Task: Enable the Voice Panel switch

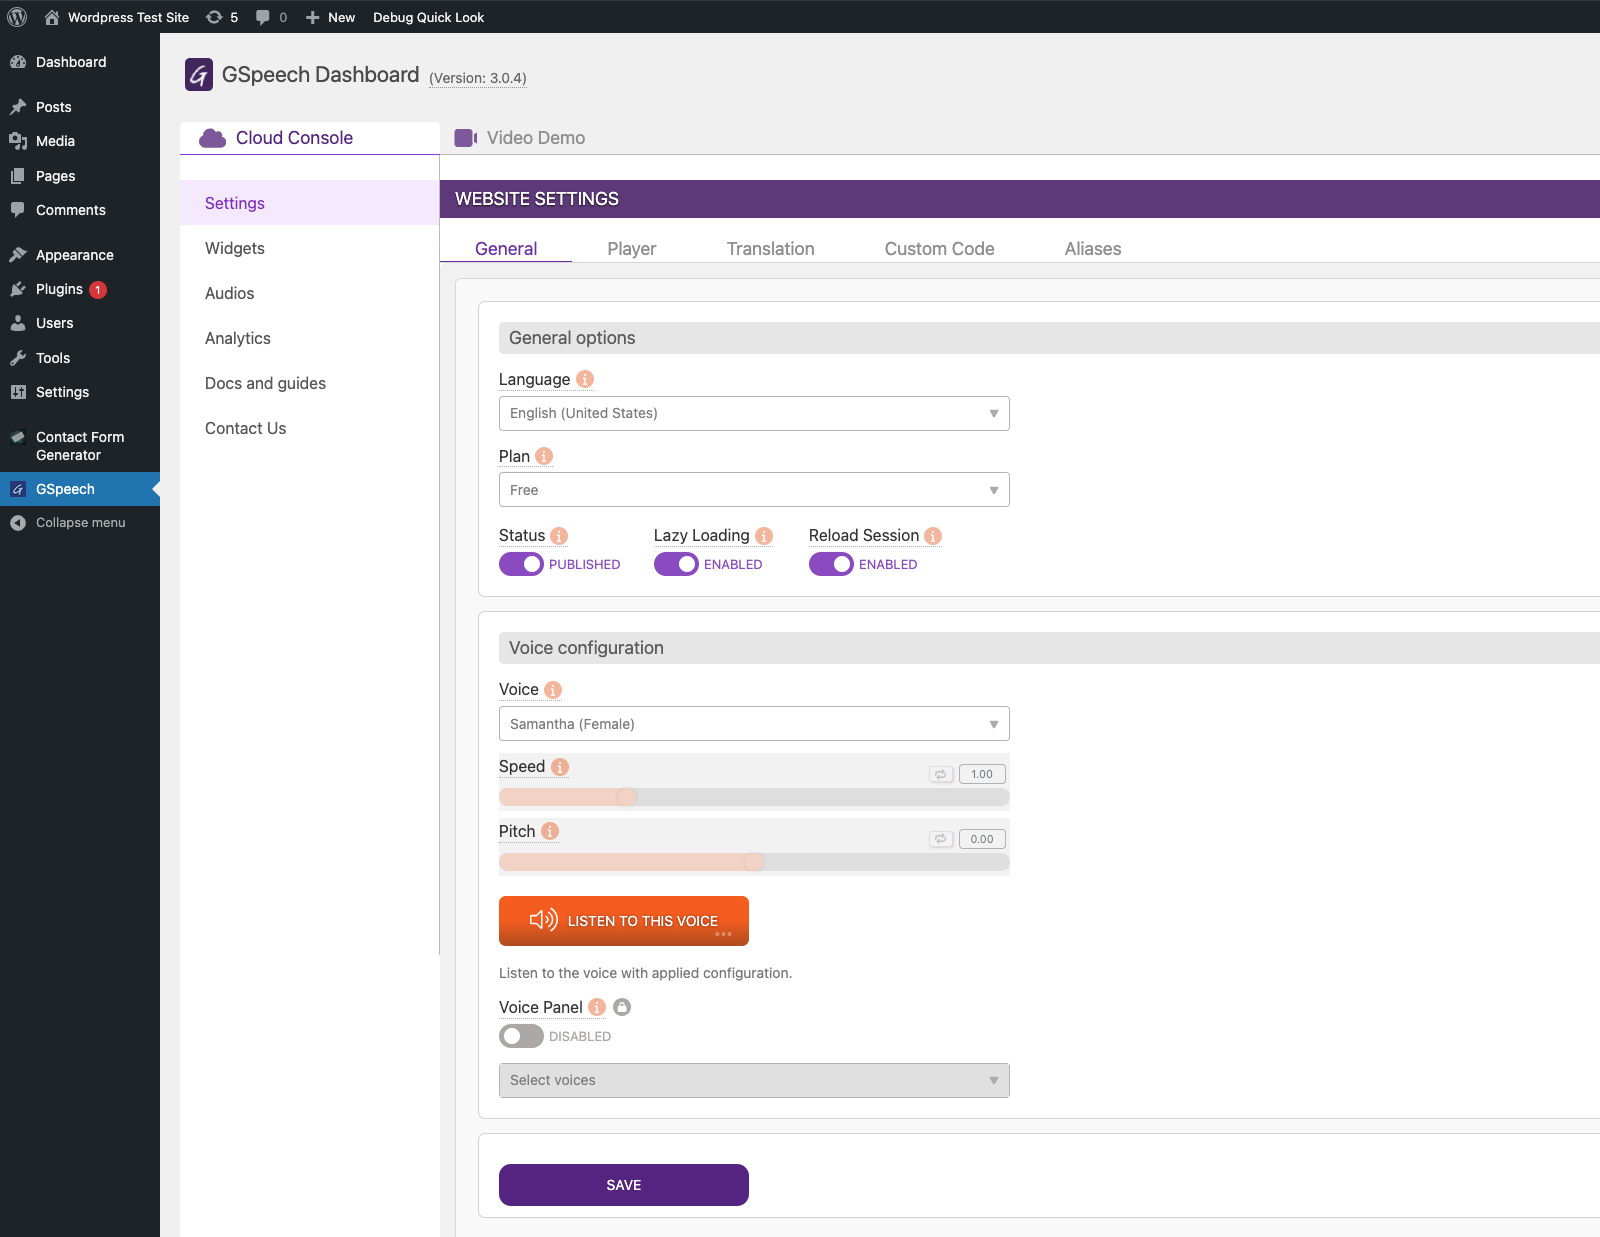Action: (521, 1036)
